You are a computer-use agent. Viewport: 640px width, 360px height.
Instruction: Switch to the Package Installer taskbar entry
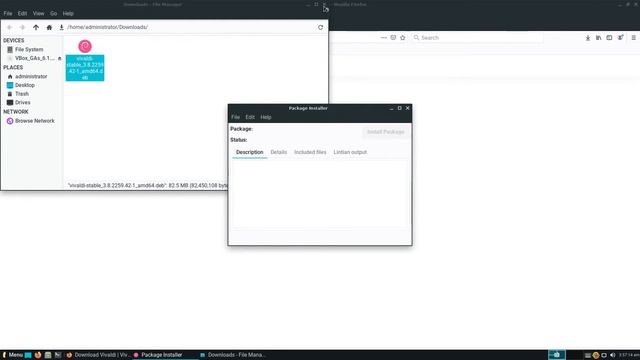pyautogui.click(x=164, y=355)
